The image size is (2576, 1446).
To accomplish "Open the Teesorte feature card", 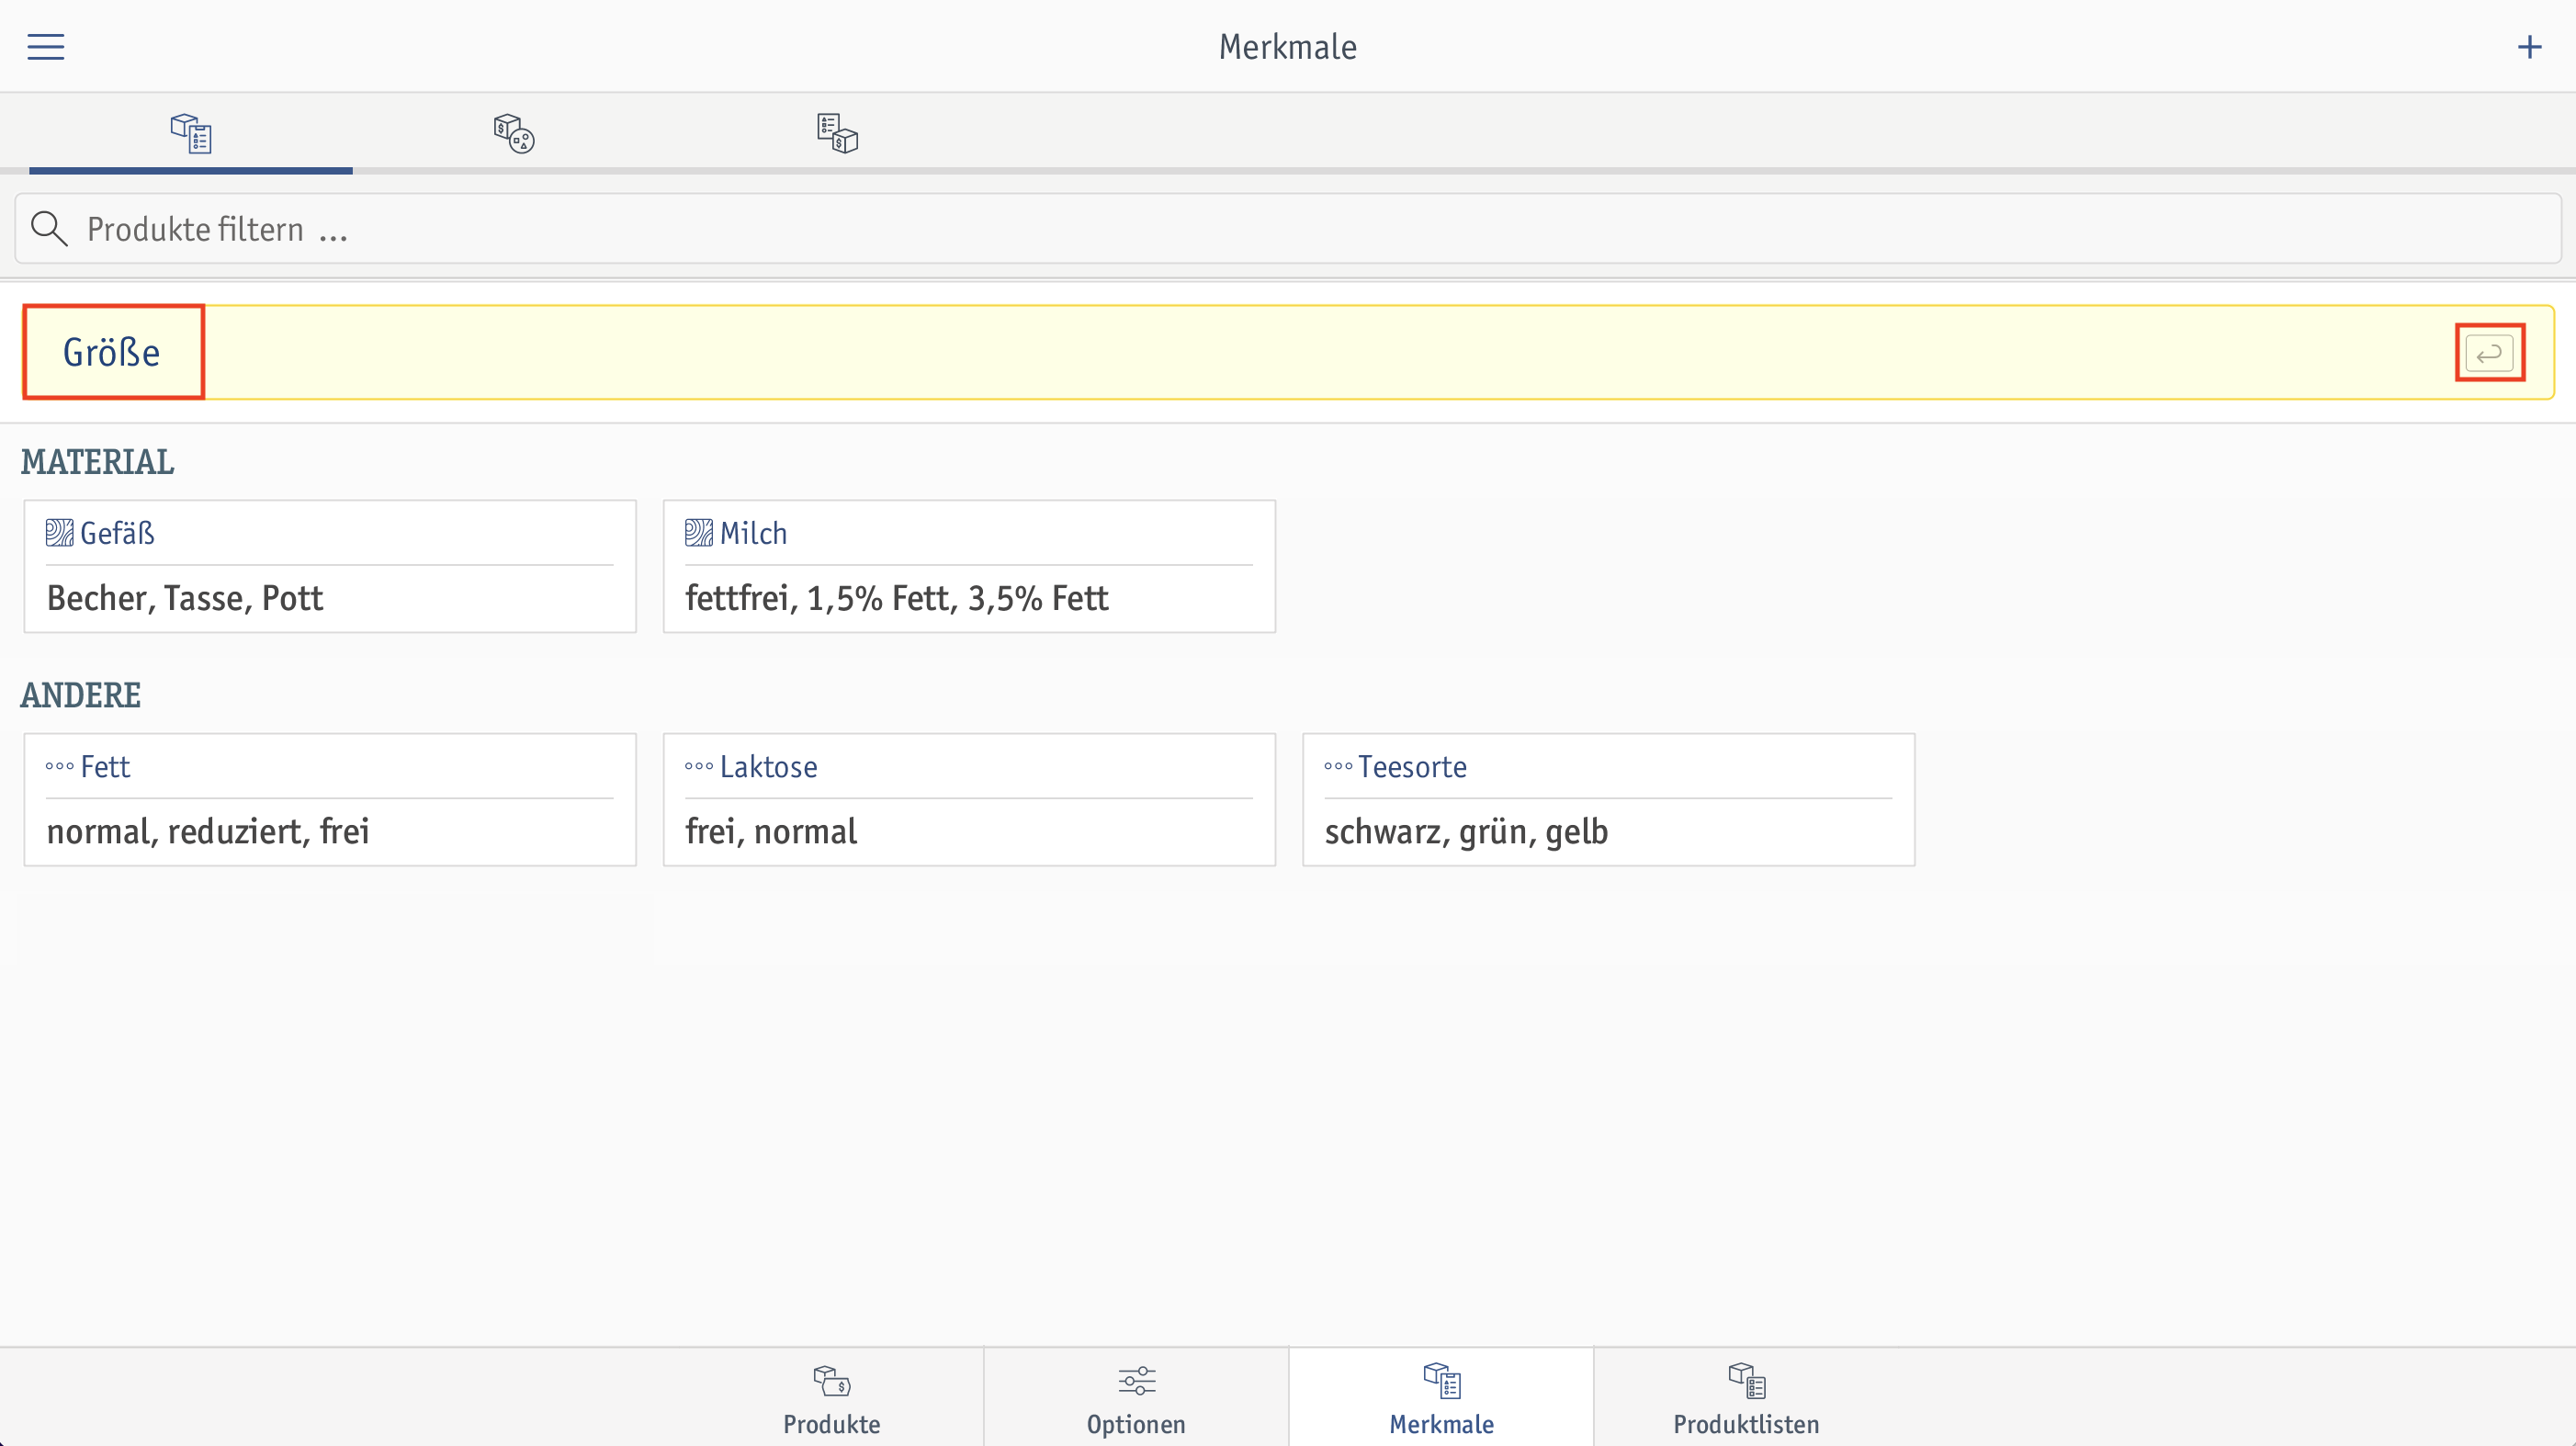I will 1608,799.
